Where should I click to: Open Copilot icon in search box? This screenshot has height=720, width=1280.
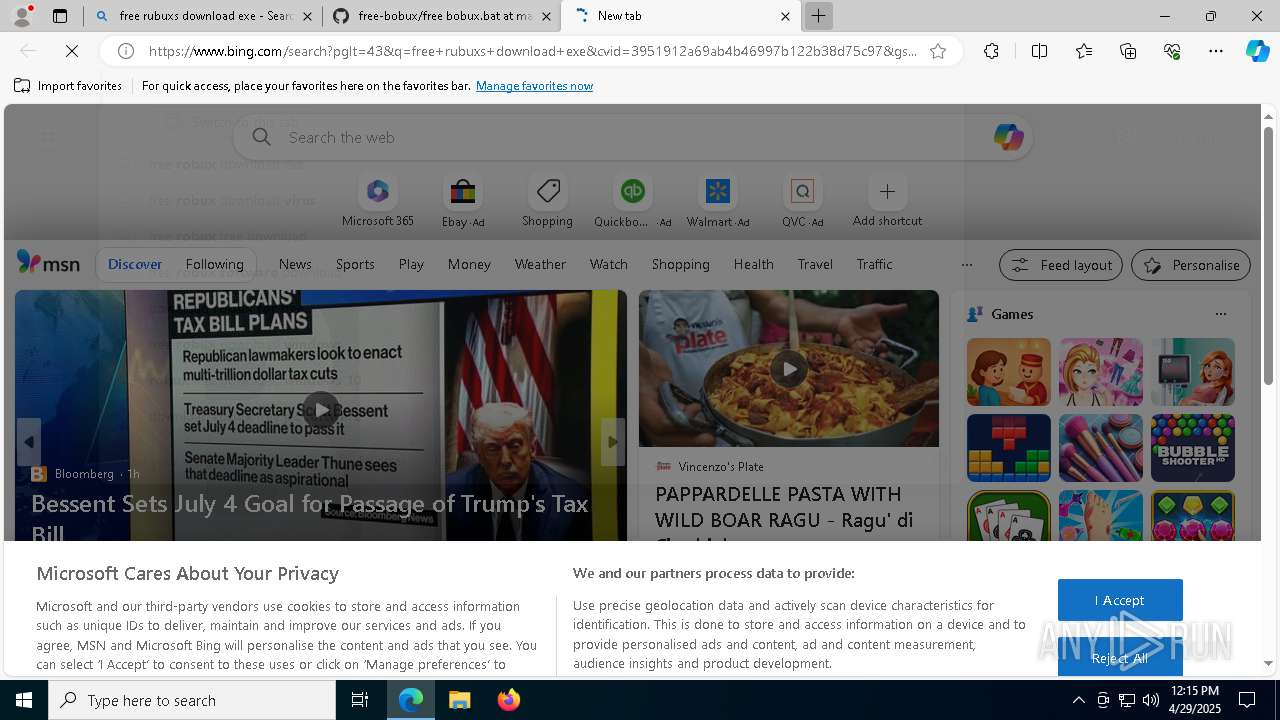1008,137
